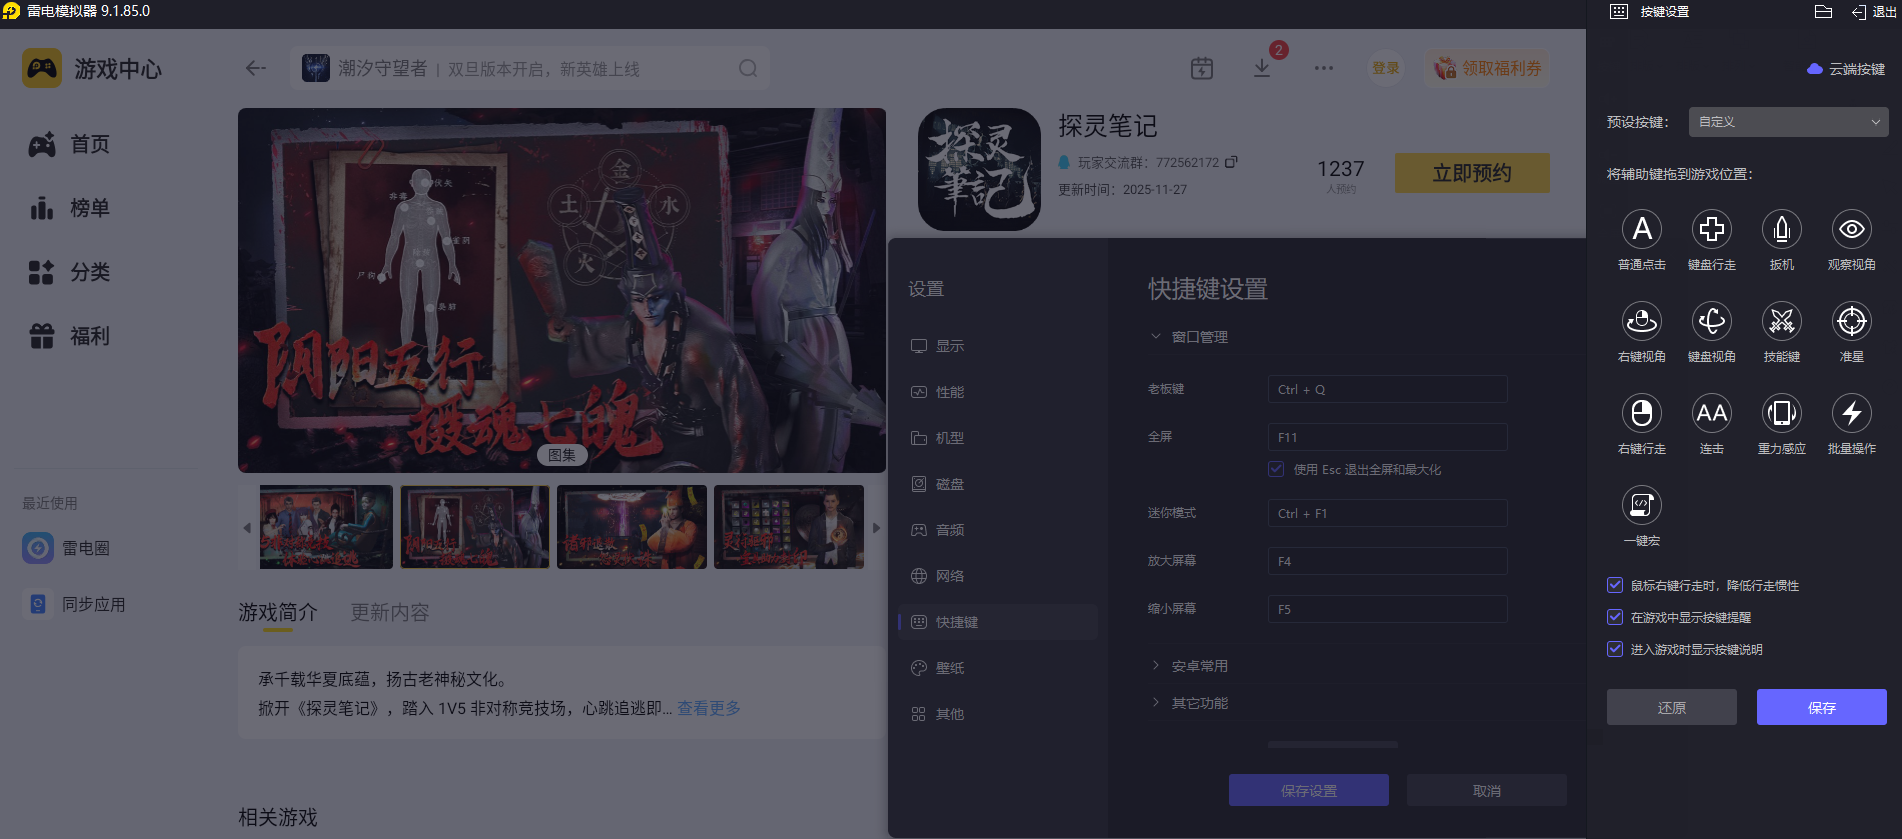Open 福利 benefits in sidebar
1902x839 pixels.
(70, 336)
